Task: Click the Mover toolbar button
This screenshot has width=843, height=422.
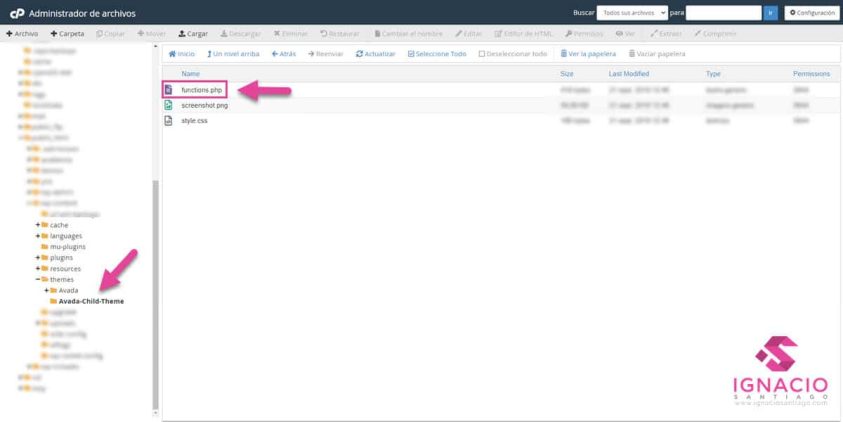Action: click(x=152, y=33)
